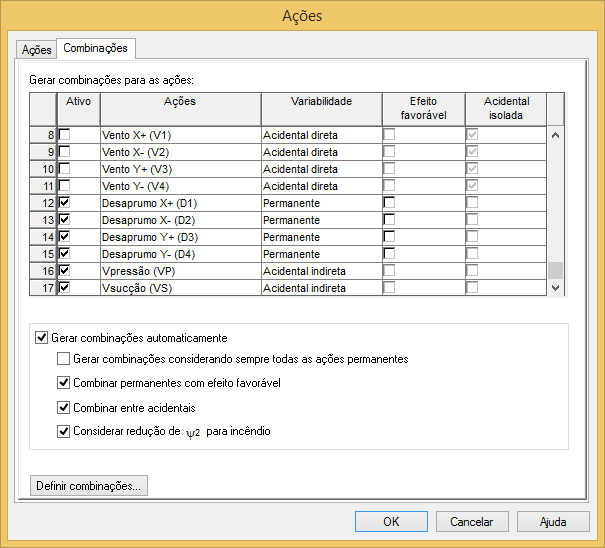
Task: Click the Vento X+ (V1) action cell
Action: [181, 135]
